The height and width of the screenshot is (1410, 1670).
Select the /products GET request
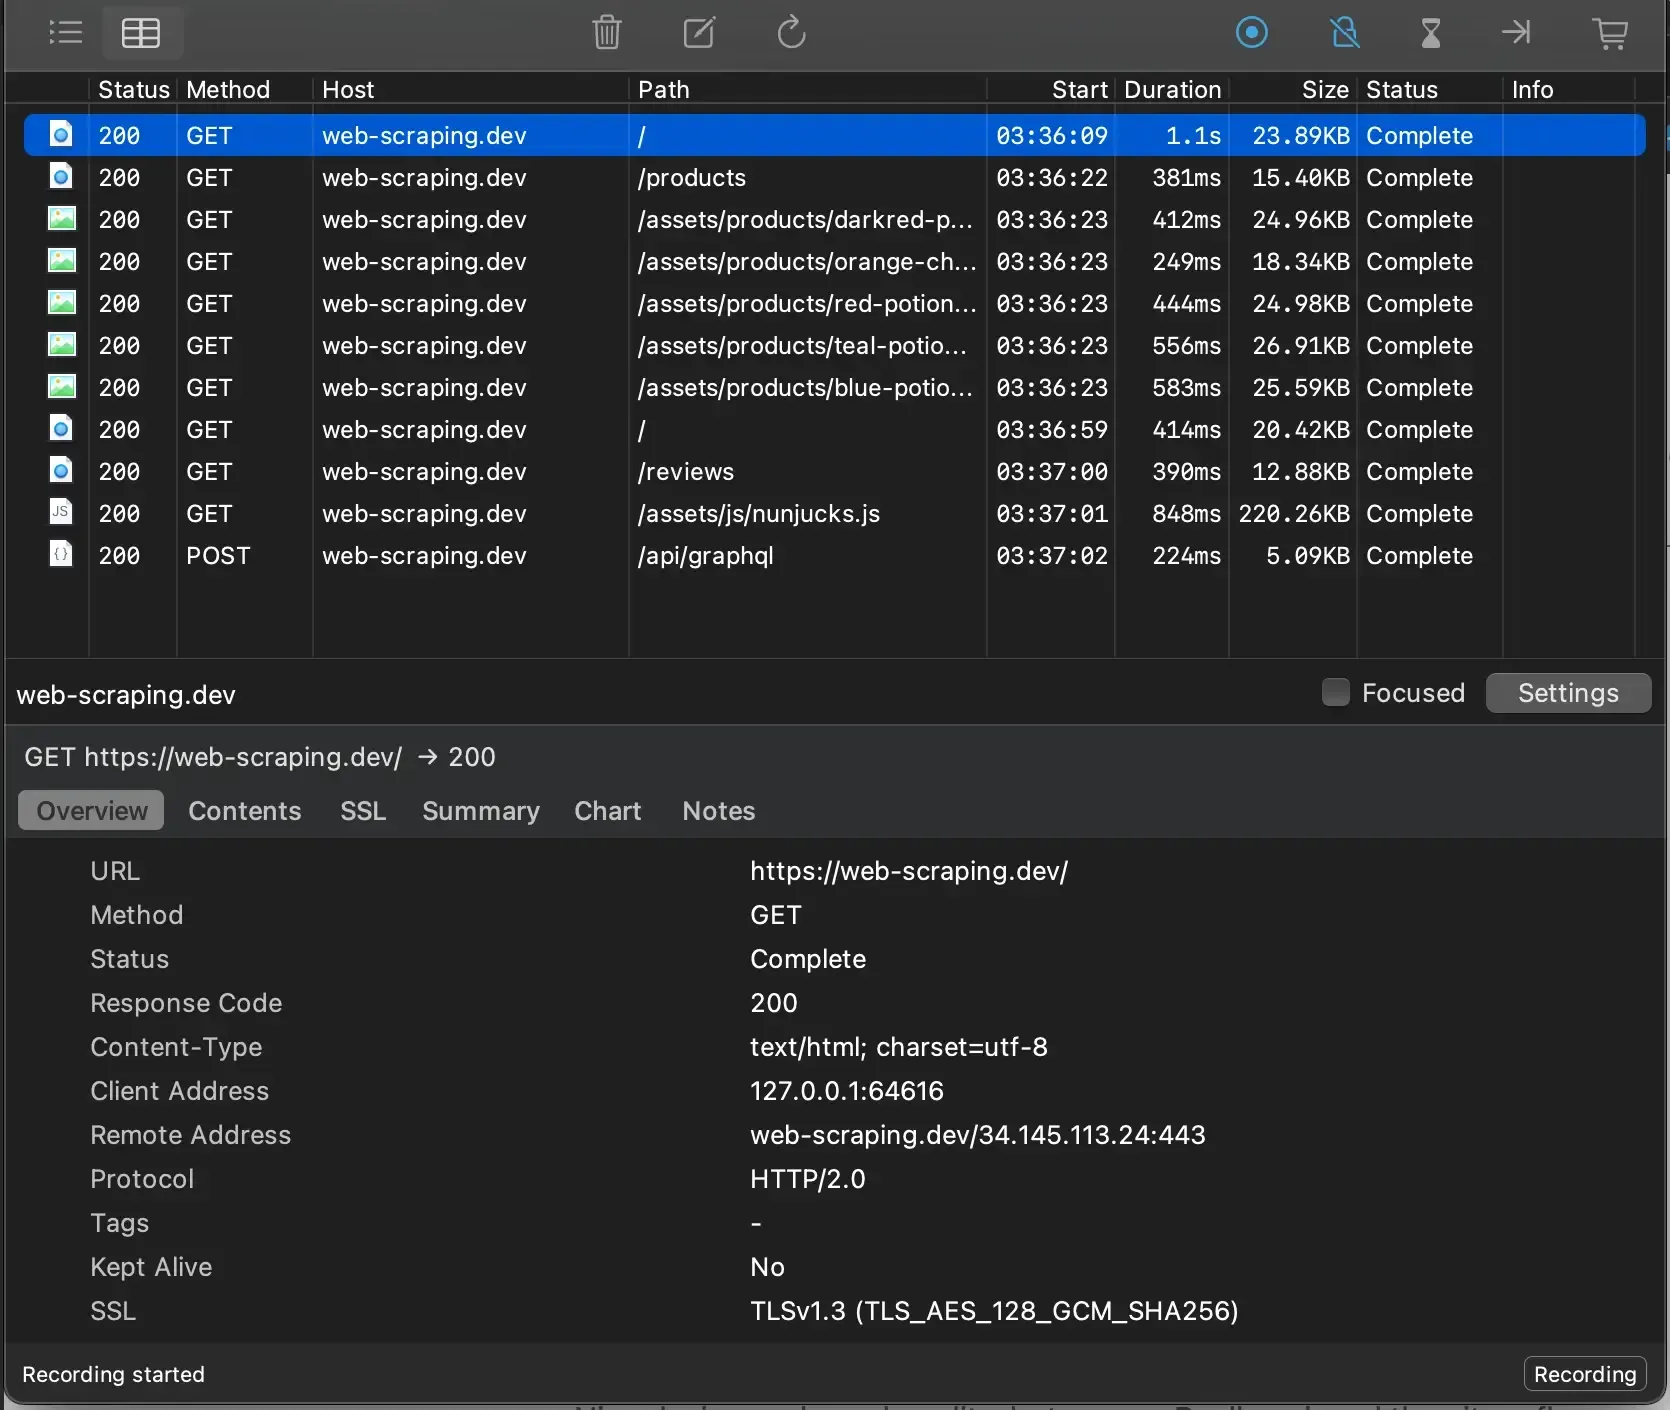click(691, 178)
